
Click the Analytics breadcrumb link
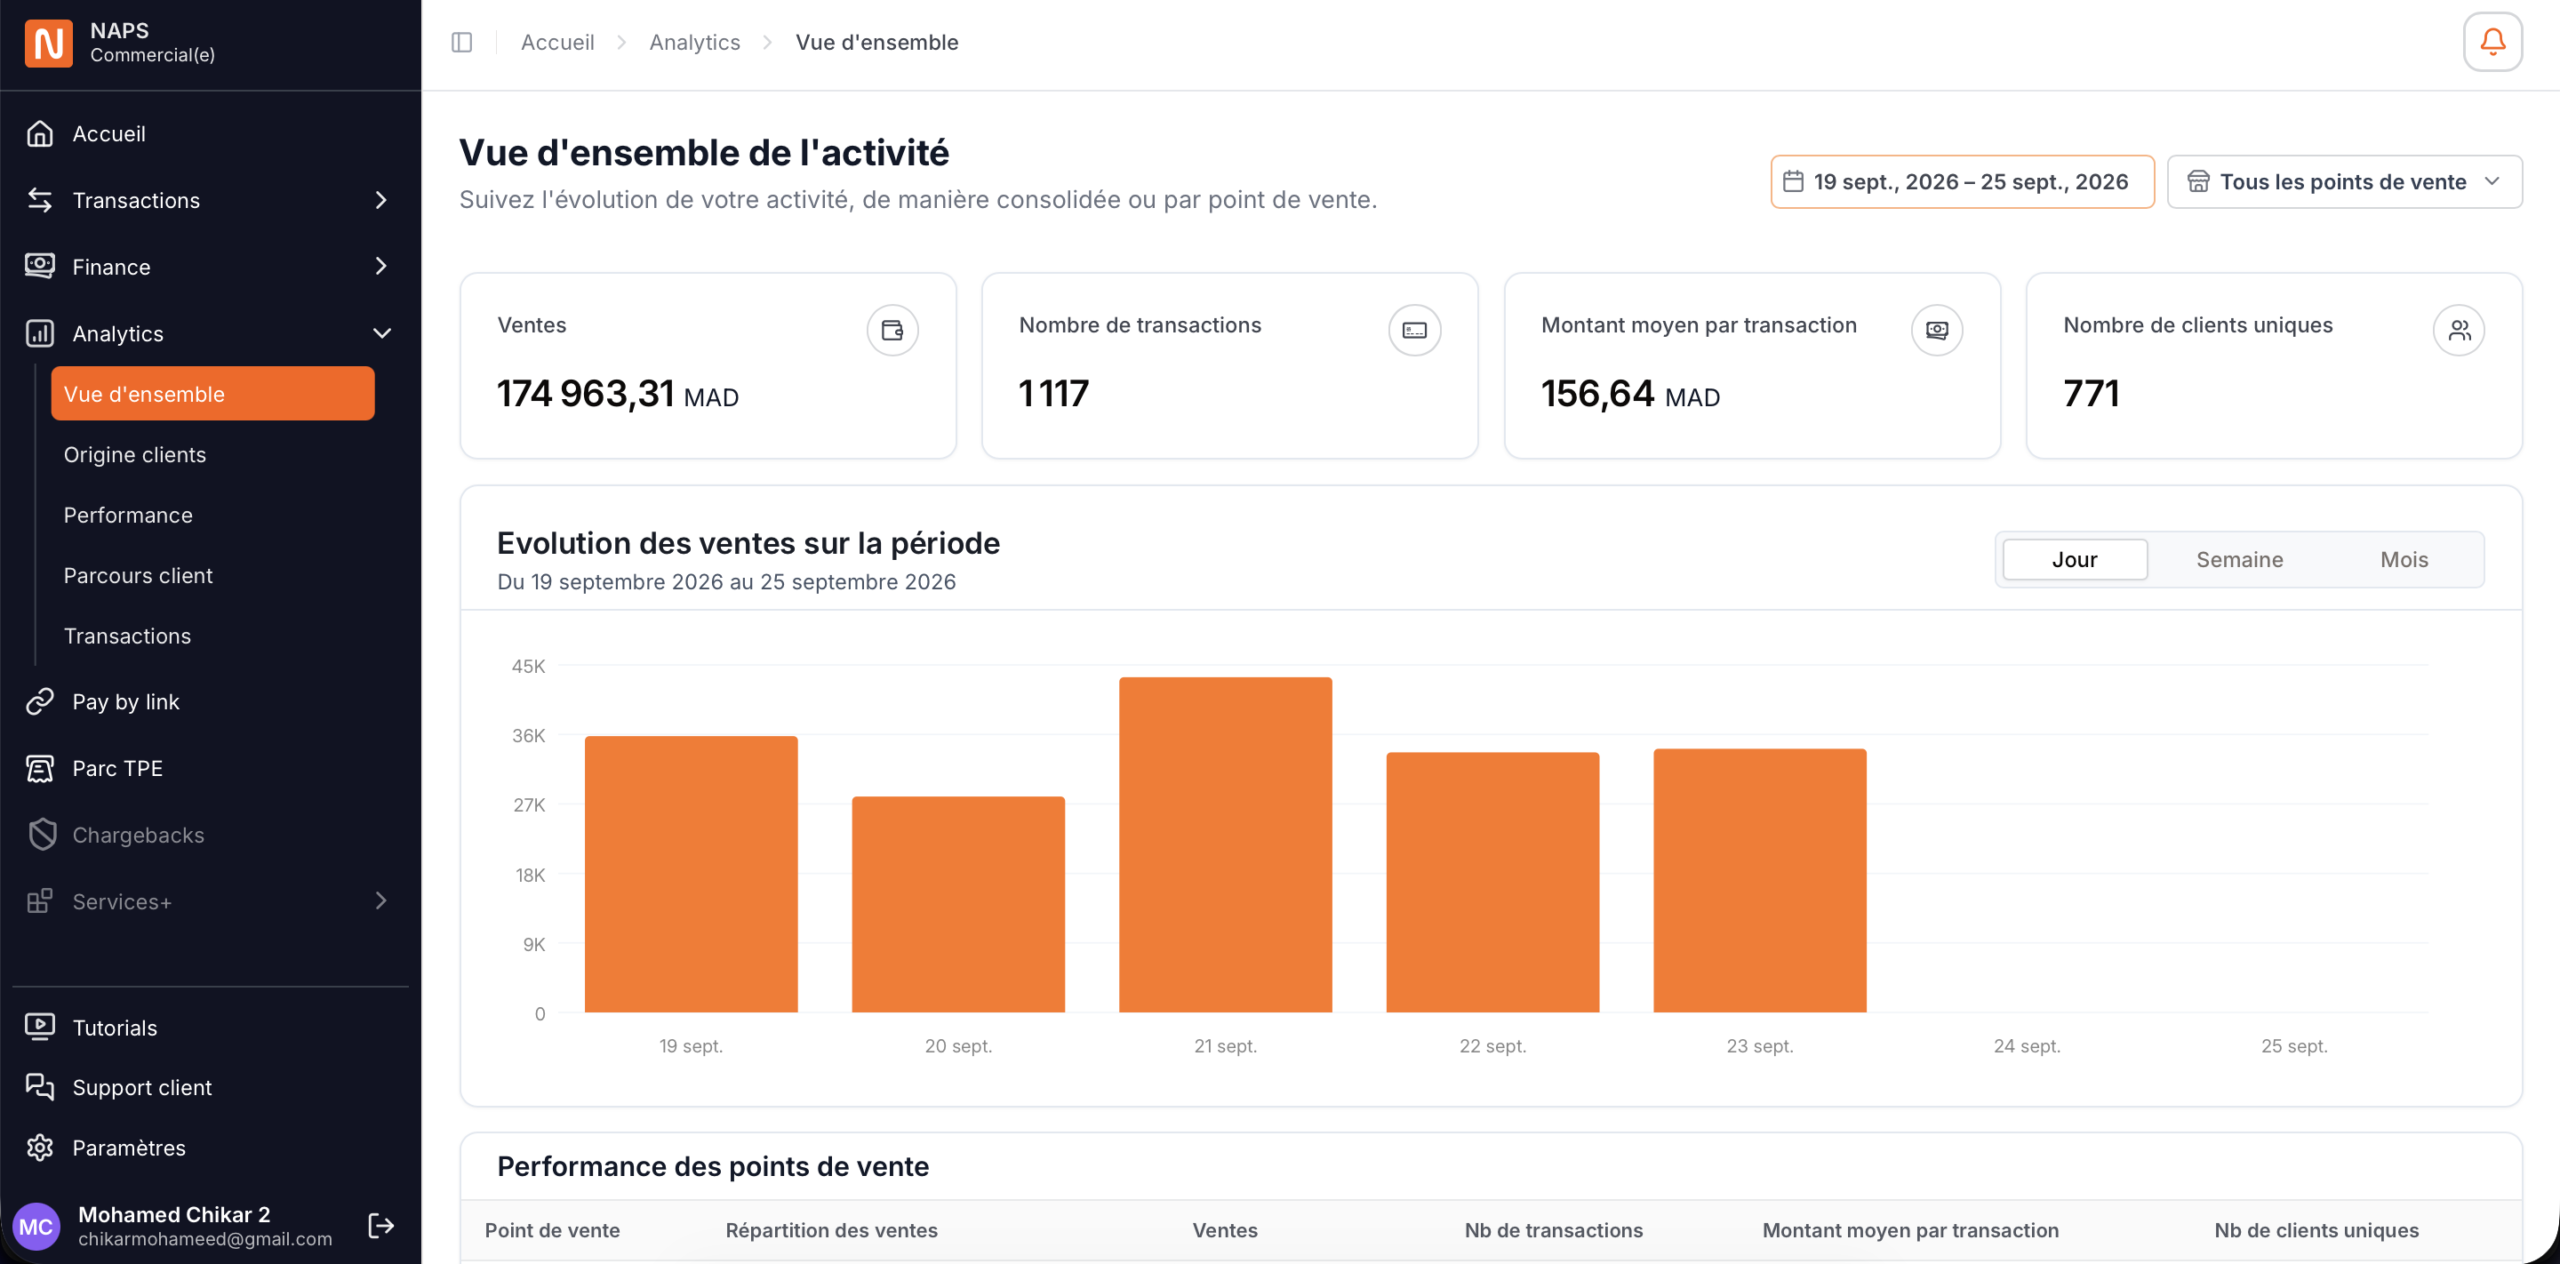[695, 42]
